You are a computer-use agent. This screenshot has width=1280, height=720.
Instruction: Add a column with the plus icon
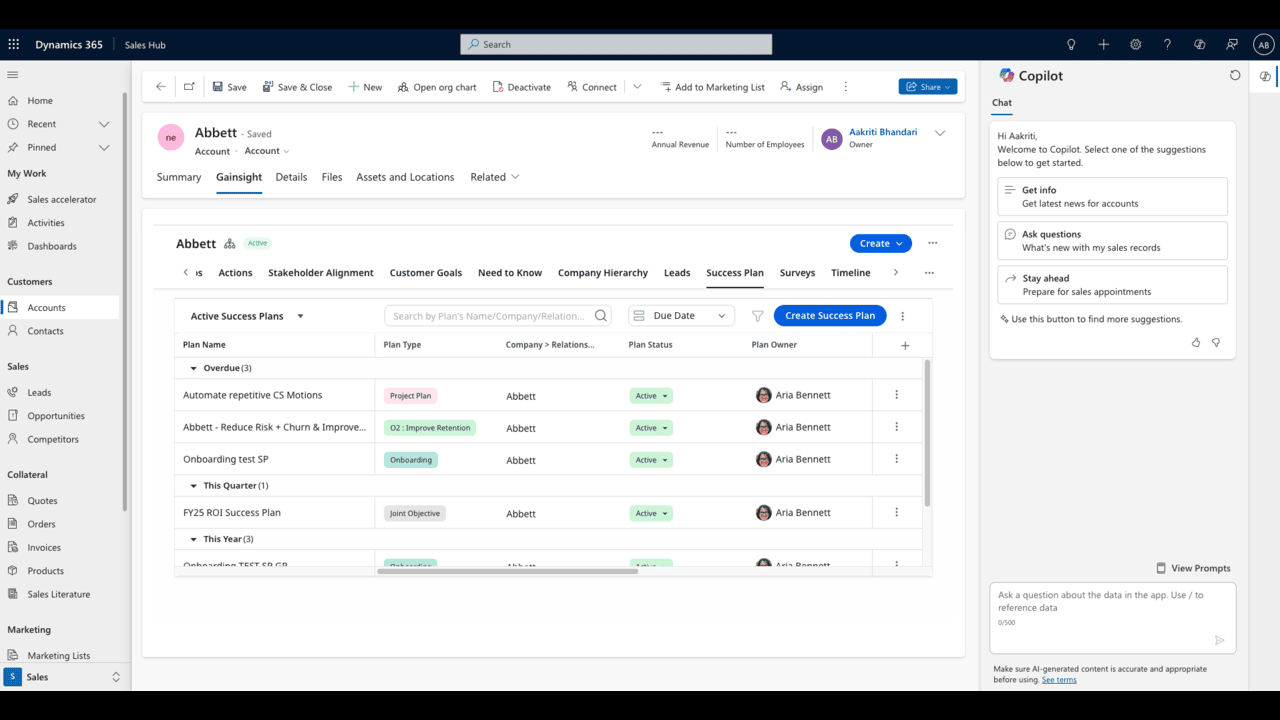pos(905,345)
